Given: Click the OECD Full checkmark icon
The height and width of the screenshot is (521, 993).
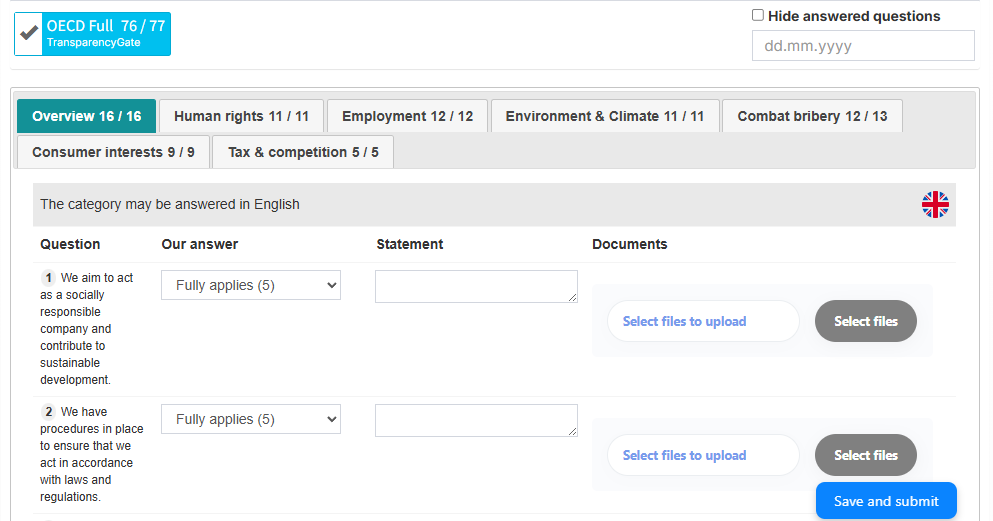Looking at the screenshot, I should [30, 33].
